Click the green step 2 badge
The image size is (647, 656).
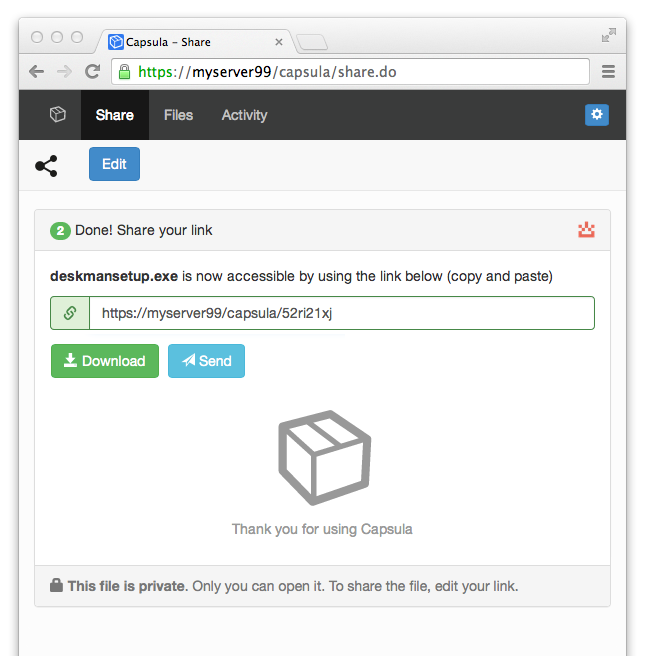[60, 231]
